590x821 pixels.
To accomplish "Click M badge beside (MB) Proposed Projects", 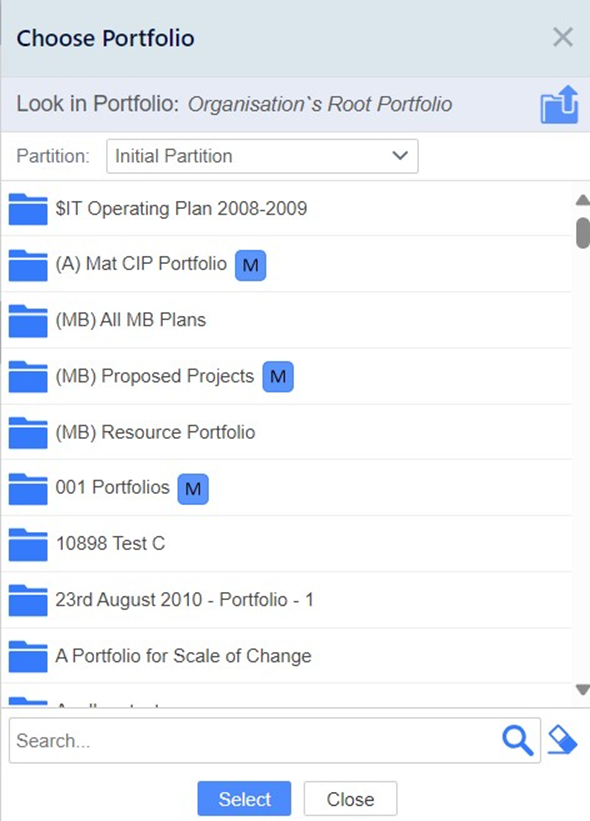I will (x=277, y=376).
